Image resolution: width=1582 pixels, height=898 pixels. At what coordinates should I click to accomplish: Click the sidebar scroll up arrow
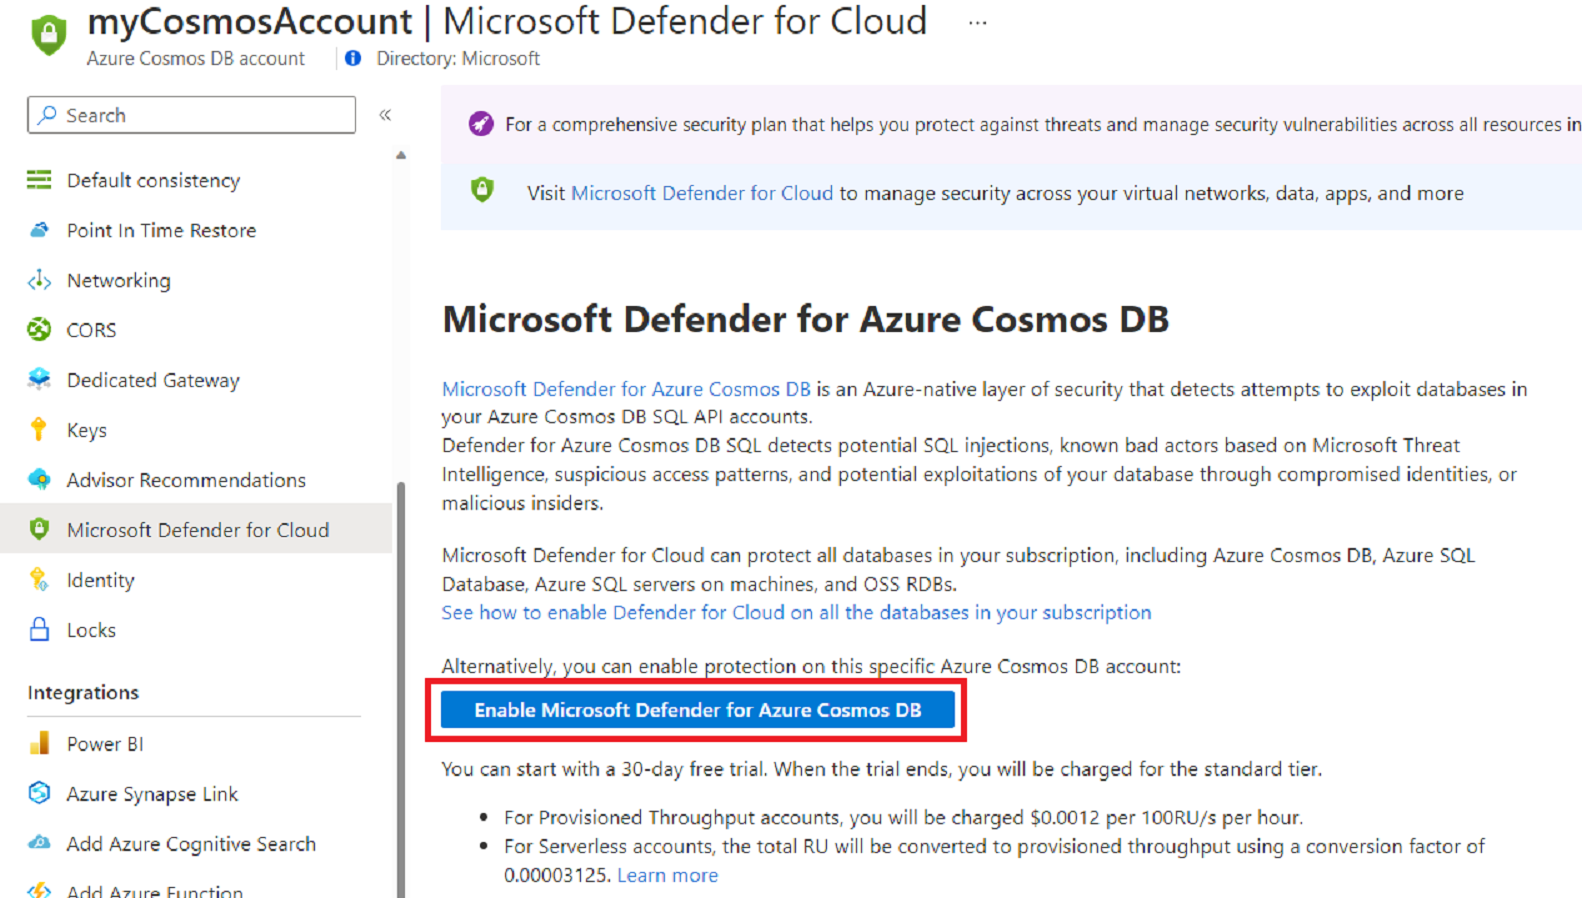401,155
